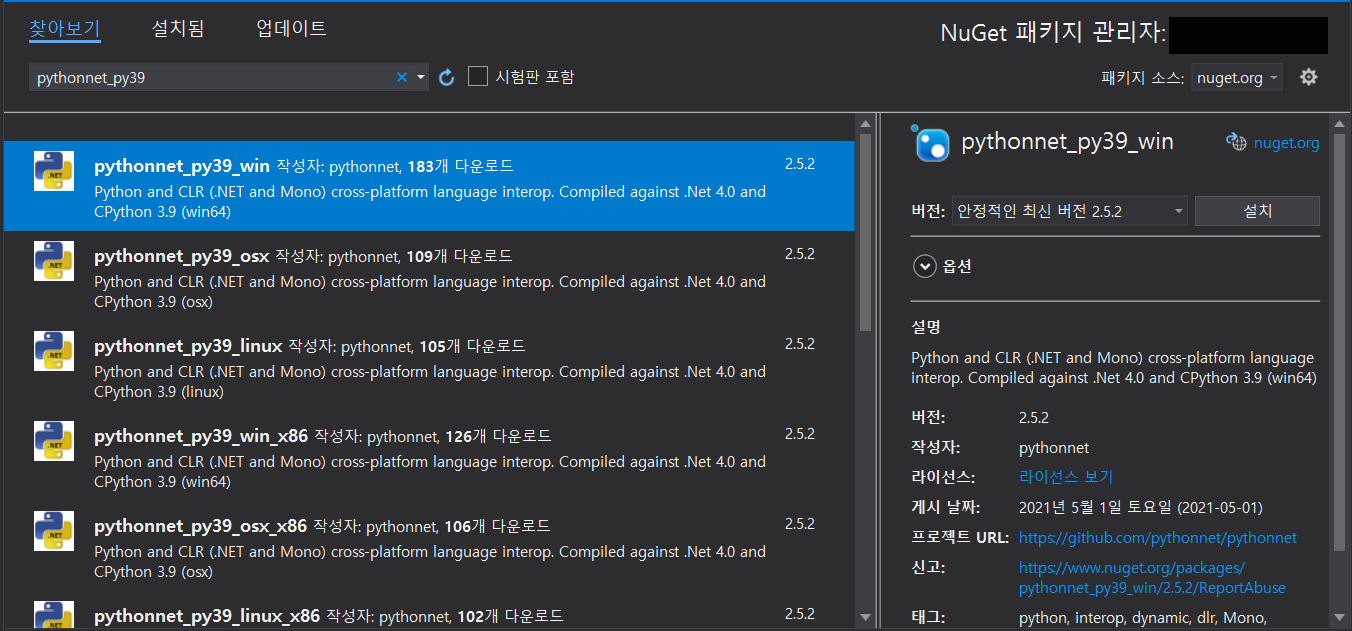This screenshot has width=1352, height=631.
Task: Switch to the 업데이트 updates tab
Action: pyautogui.click(x=291, y=28)
